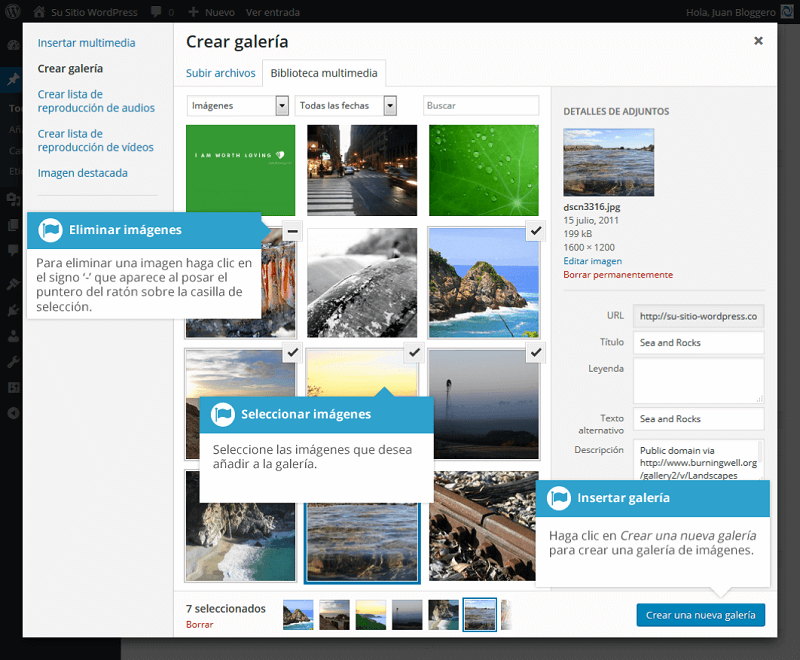Click the empty Leyenda text area
The image size is (800, 660).
tap(698, 380)
